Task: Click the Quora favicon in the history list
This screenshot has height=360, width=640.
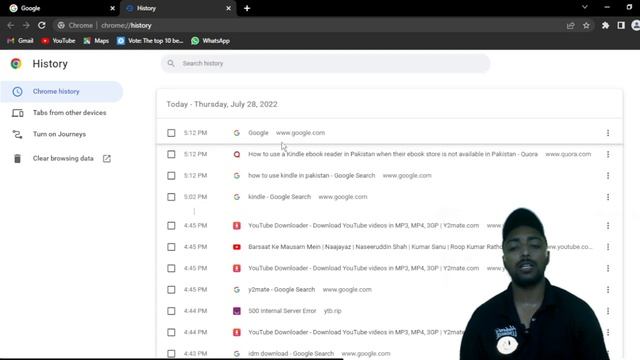Action: [237, 154]
